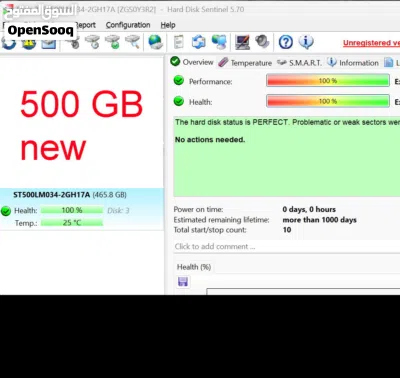The height and width of the screenshot is (378, 400).
Task: Click the disk with green check icon
Action: click(x=112, y=42)
